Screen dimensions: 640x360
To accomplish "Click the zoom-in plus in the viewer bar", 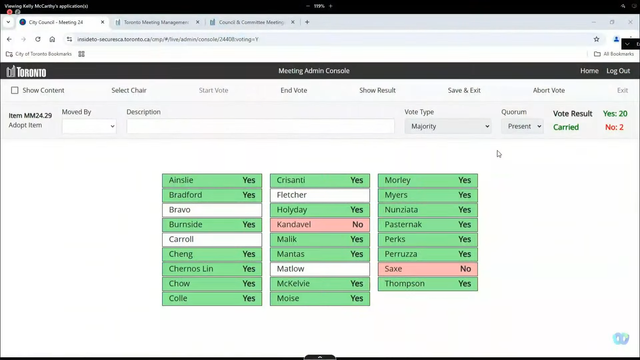I will pos(331,6).
